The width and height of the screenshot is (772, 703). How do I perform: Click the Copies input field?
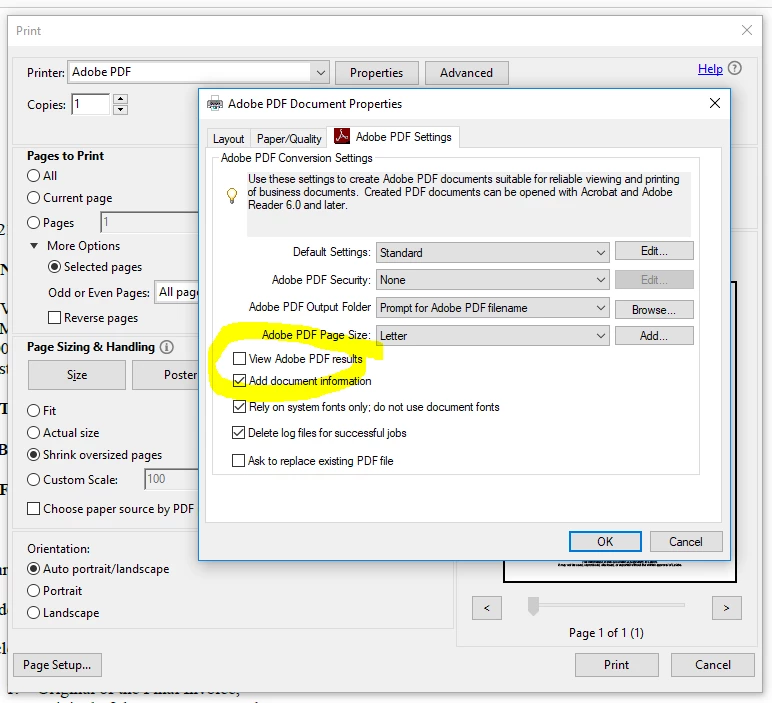pyautogui.click(x=91, y=104)
